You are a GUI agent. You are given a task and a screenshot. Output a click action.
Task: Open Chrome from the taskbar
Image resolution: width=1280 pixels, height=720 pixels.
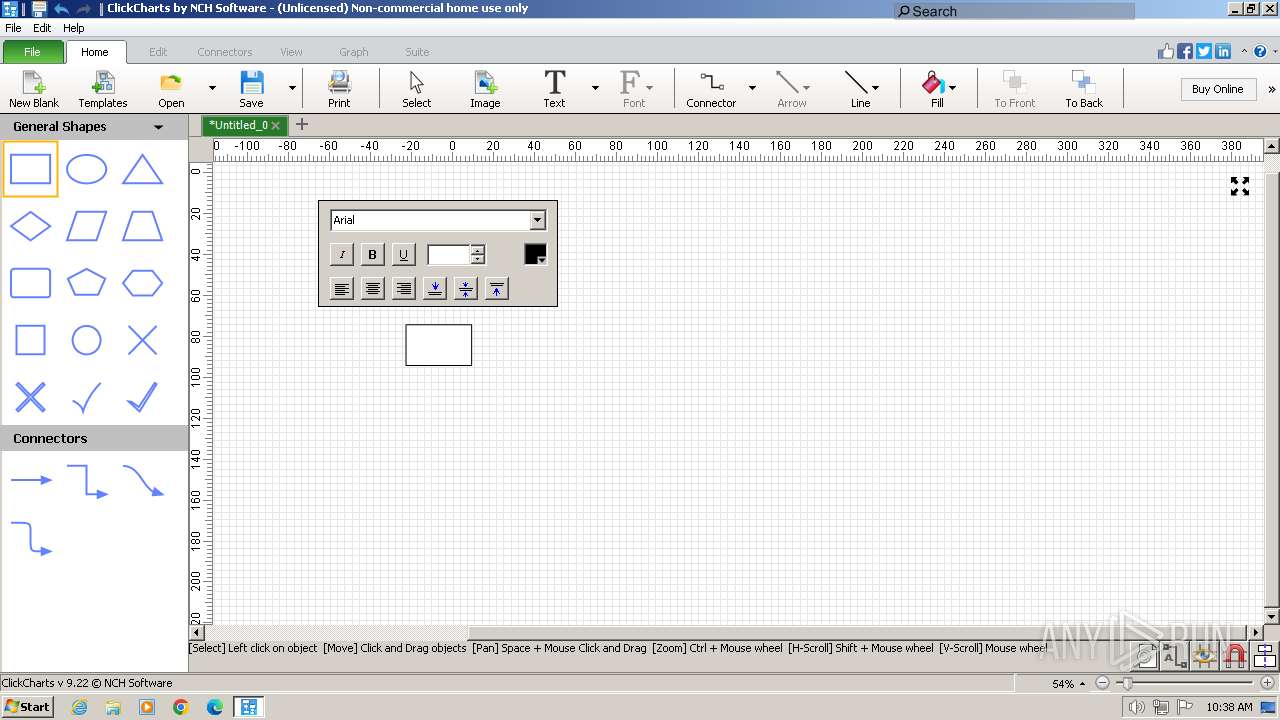181,707
